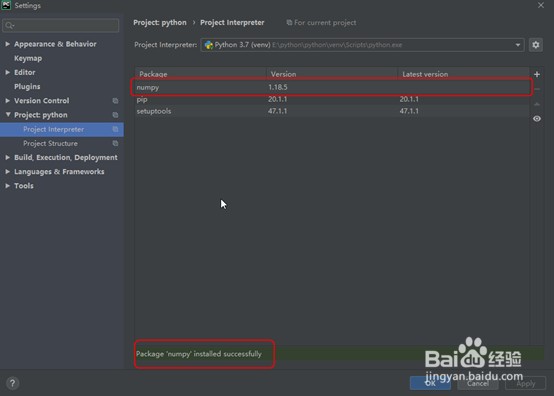Click the minus icon to uninstall the package
The width and height of the screenshot is (554, 396).
click(537, 89)
